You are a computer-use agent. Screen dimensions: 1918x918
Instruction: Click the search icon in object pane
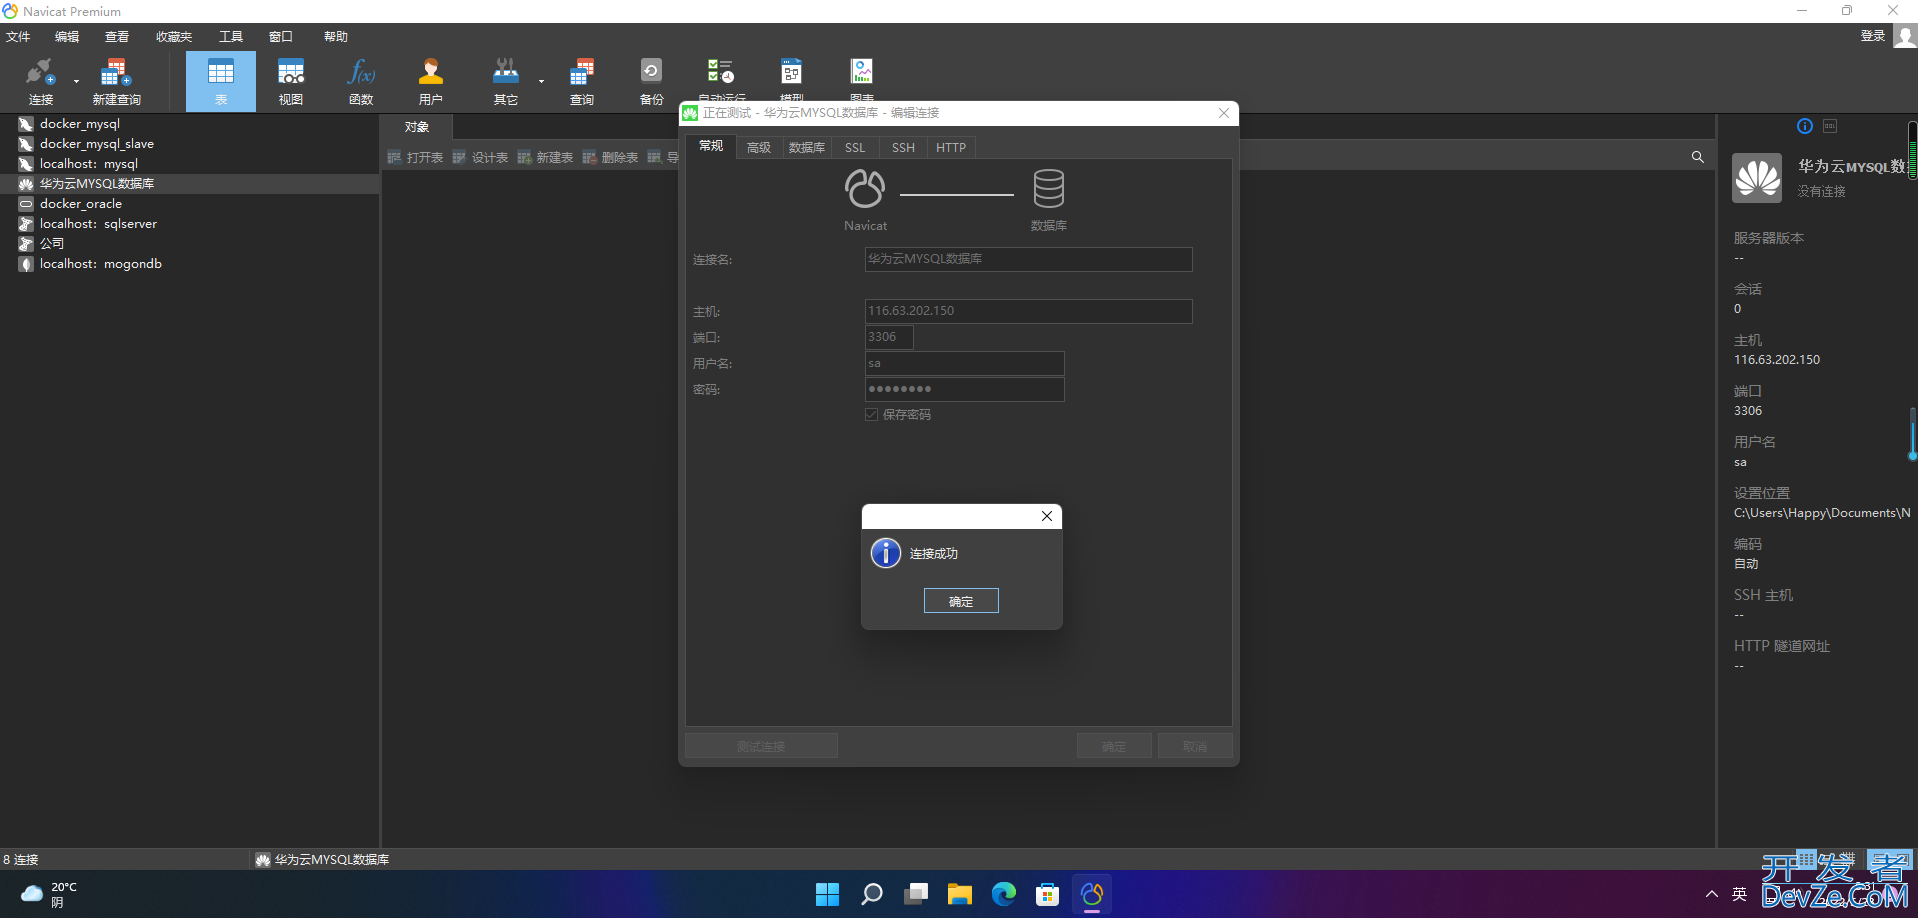tap(1697, 157)
